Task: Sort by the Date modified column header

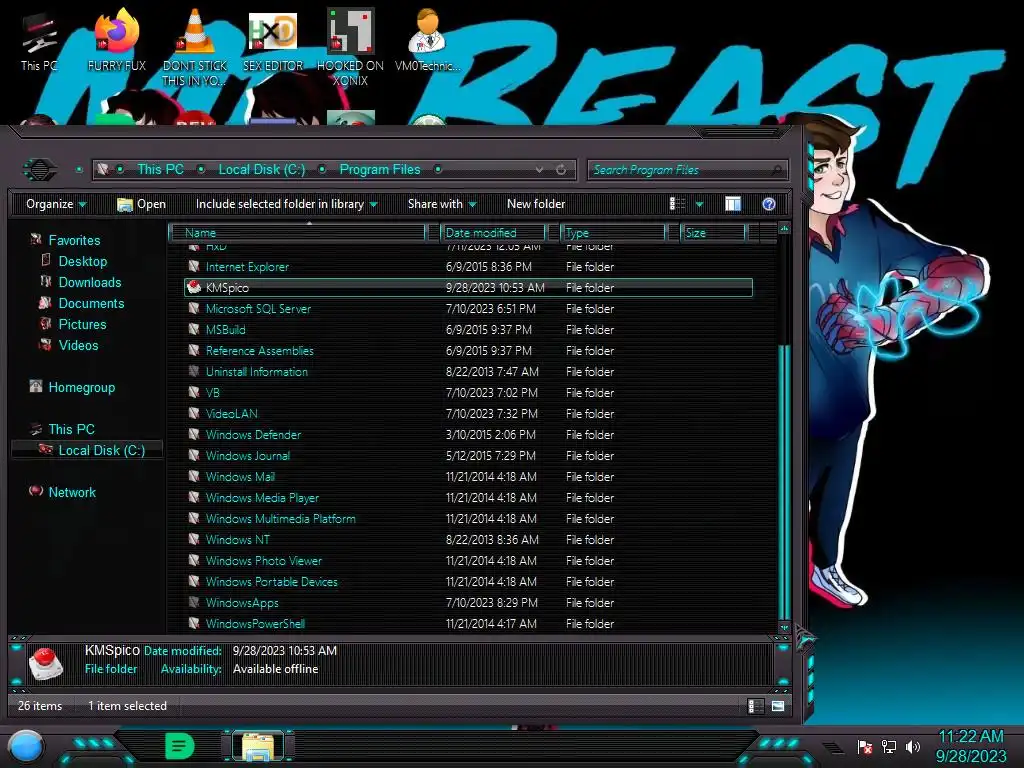Action: 493,232
